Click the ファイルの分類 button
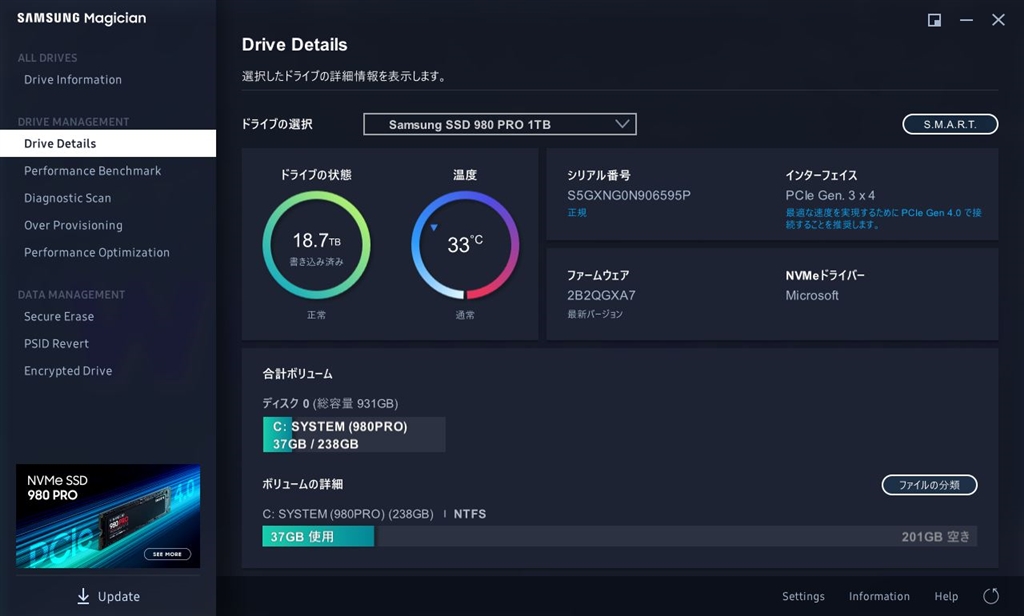1024x616 pixels. tap(929, 485)
